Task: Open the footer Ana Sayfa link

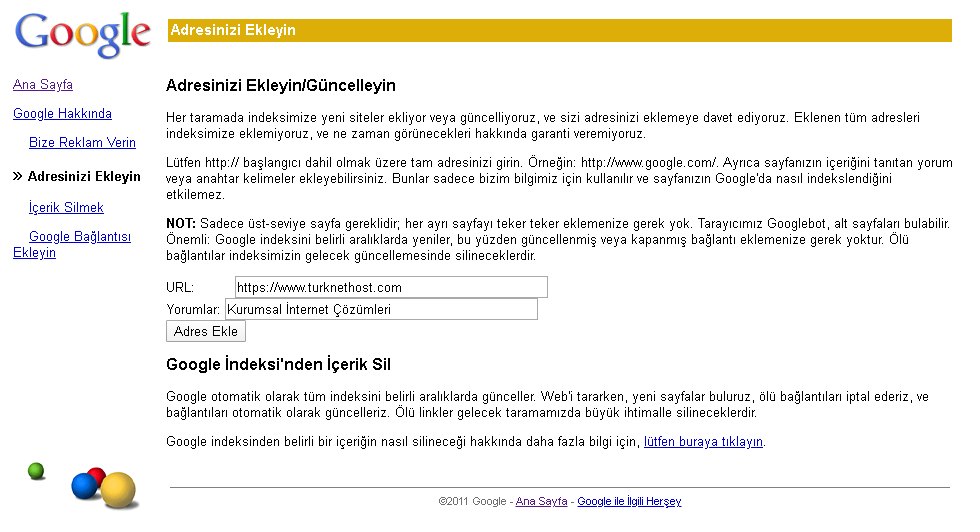Action: (x=541, y=501)
